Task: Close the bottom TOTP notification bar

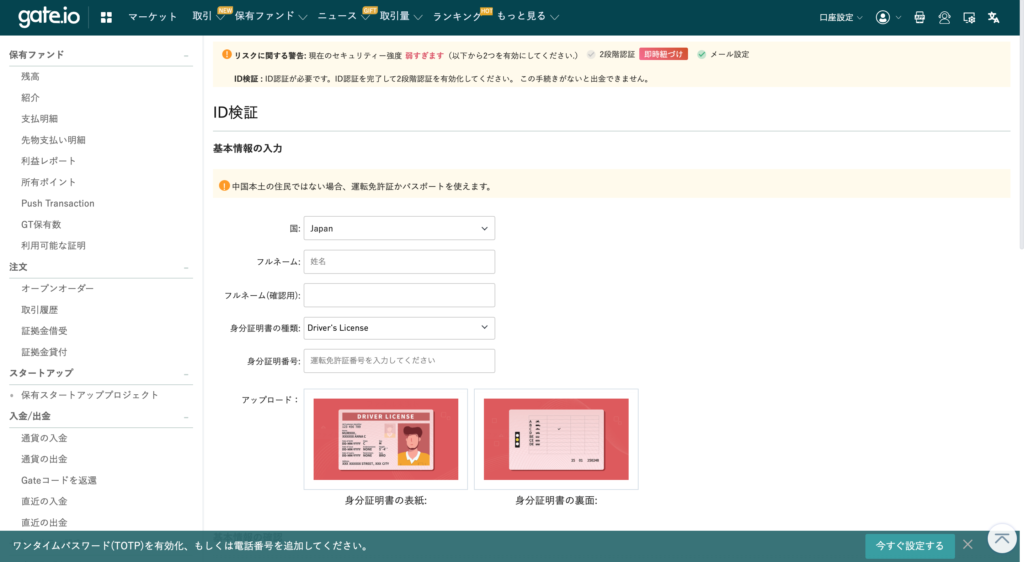Action: point(968,544)
